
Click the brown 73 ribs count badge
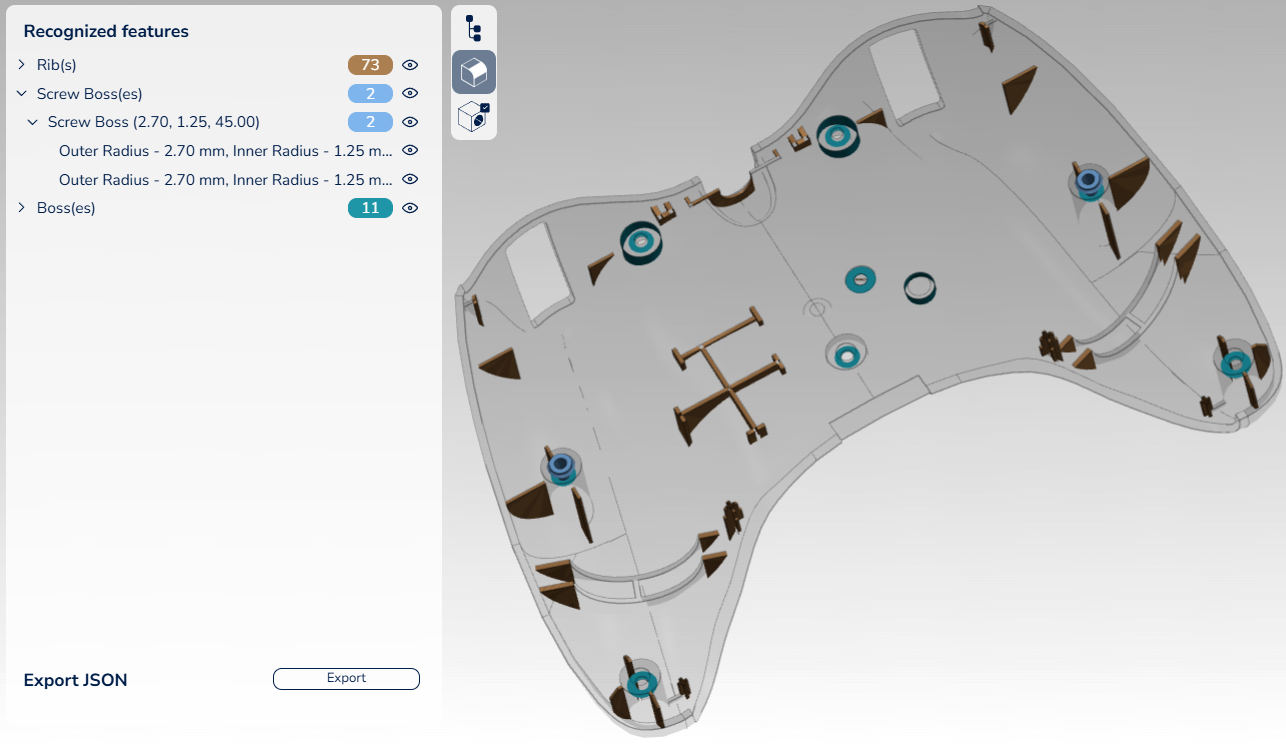coord(370,65)
